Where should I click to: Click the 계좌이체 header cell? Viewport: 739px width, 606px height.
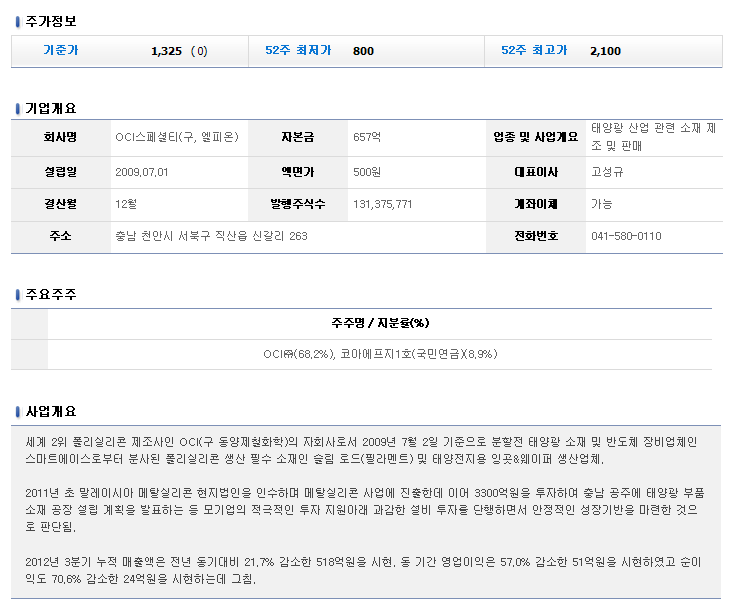click(x=536, y=205)
